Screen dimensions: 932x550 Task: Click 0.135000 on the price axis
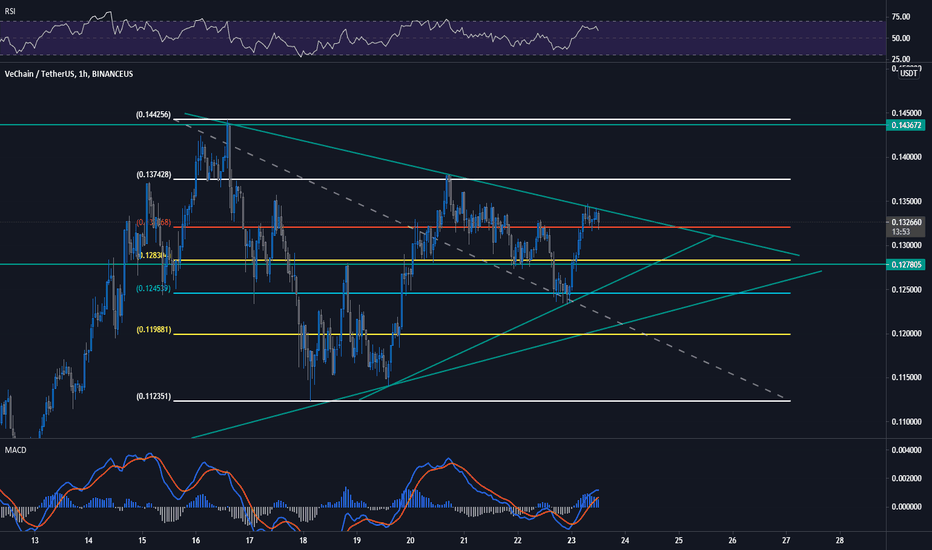(906, 202)
